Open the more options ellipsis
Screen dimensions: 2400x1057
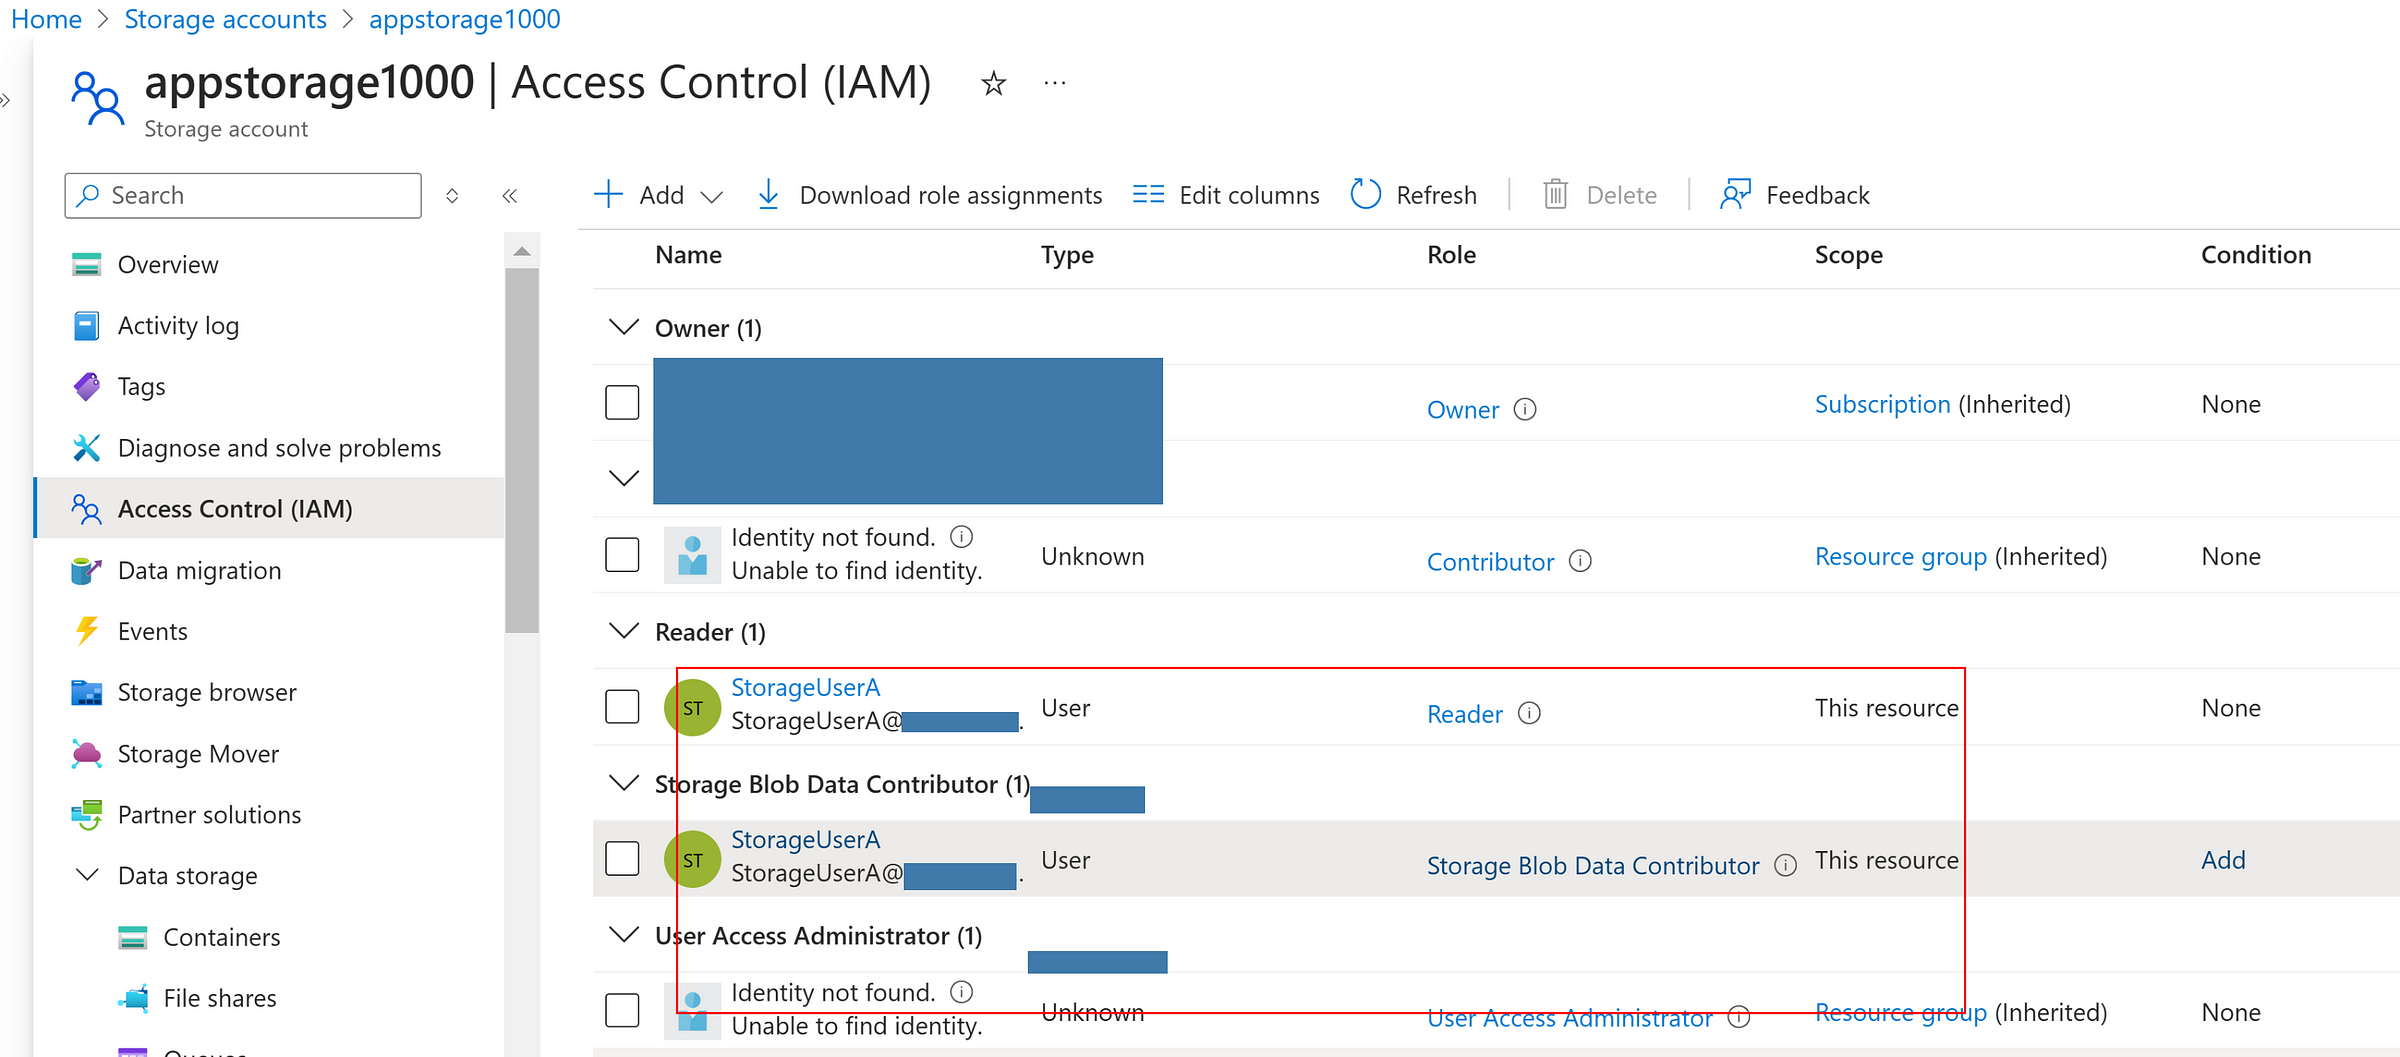[x=1055, y=83]
